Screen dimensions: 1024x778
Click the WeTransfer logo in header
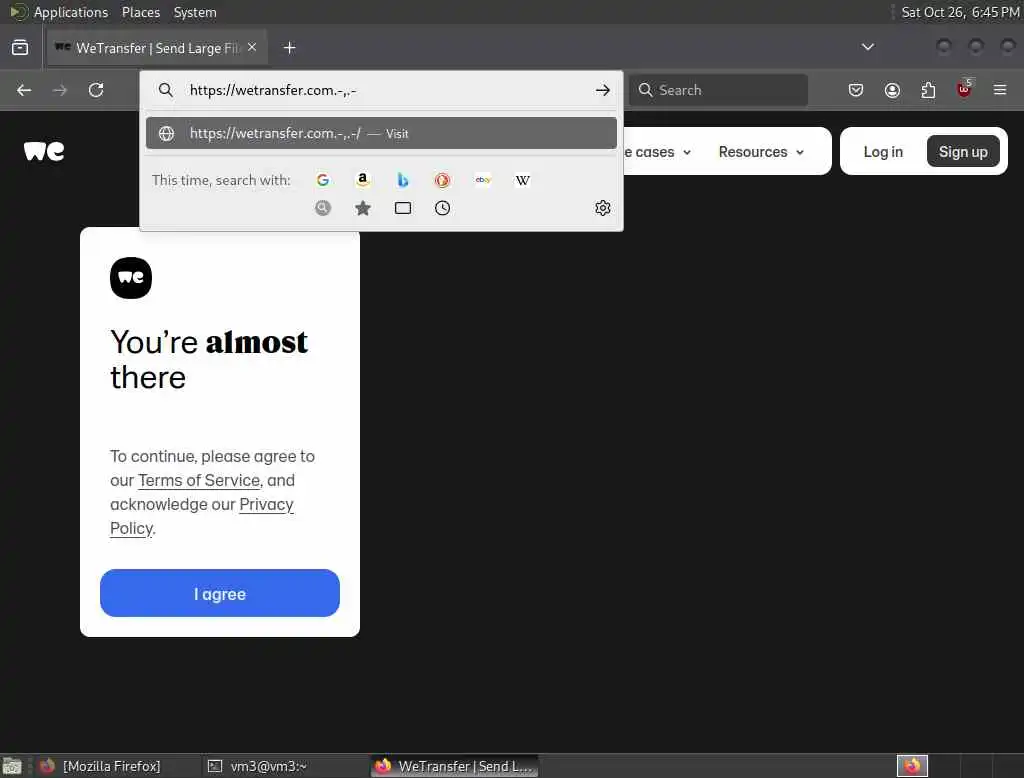coord(44,151)
